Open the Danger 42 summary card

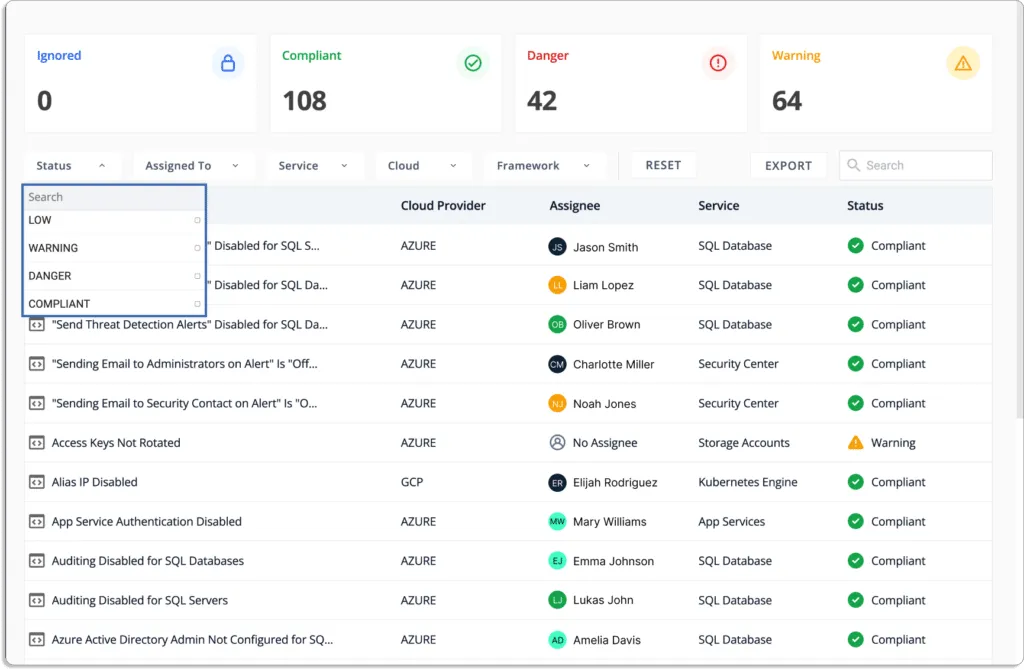(x=630, y=84)
